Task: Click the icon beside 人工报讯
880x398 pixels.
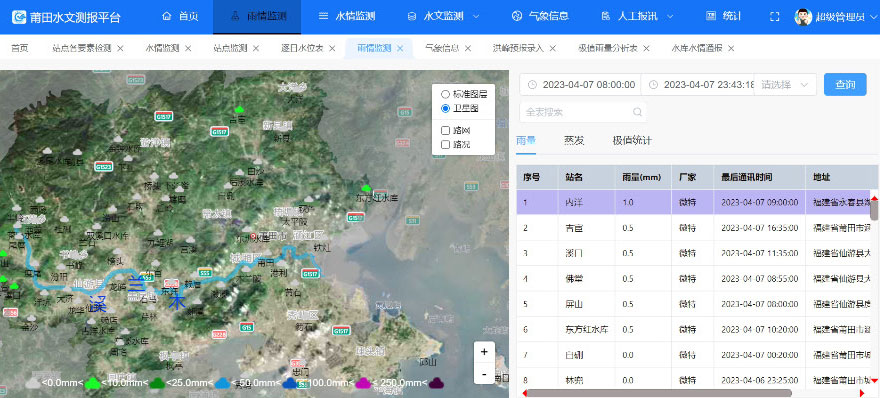Action: pos(606,16)
